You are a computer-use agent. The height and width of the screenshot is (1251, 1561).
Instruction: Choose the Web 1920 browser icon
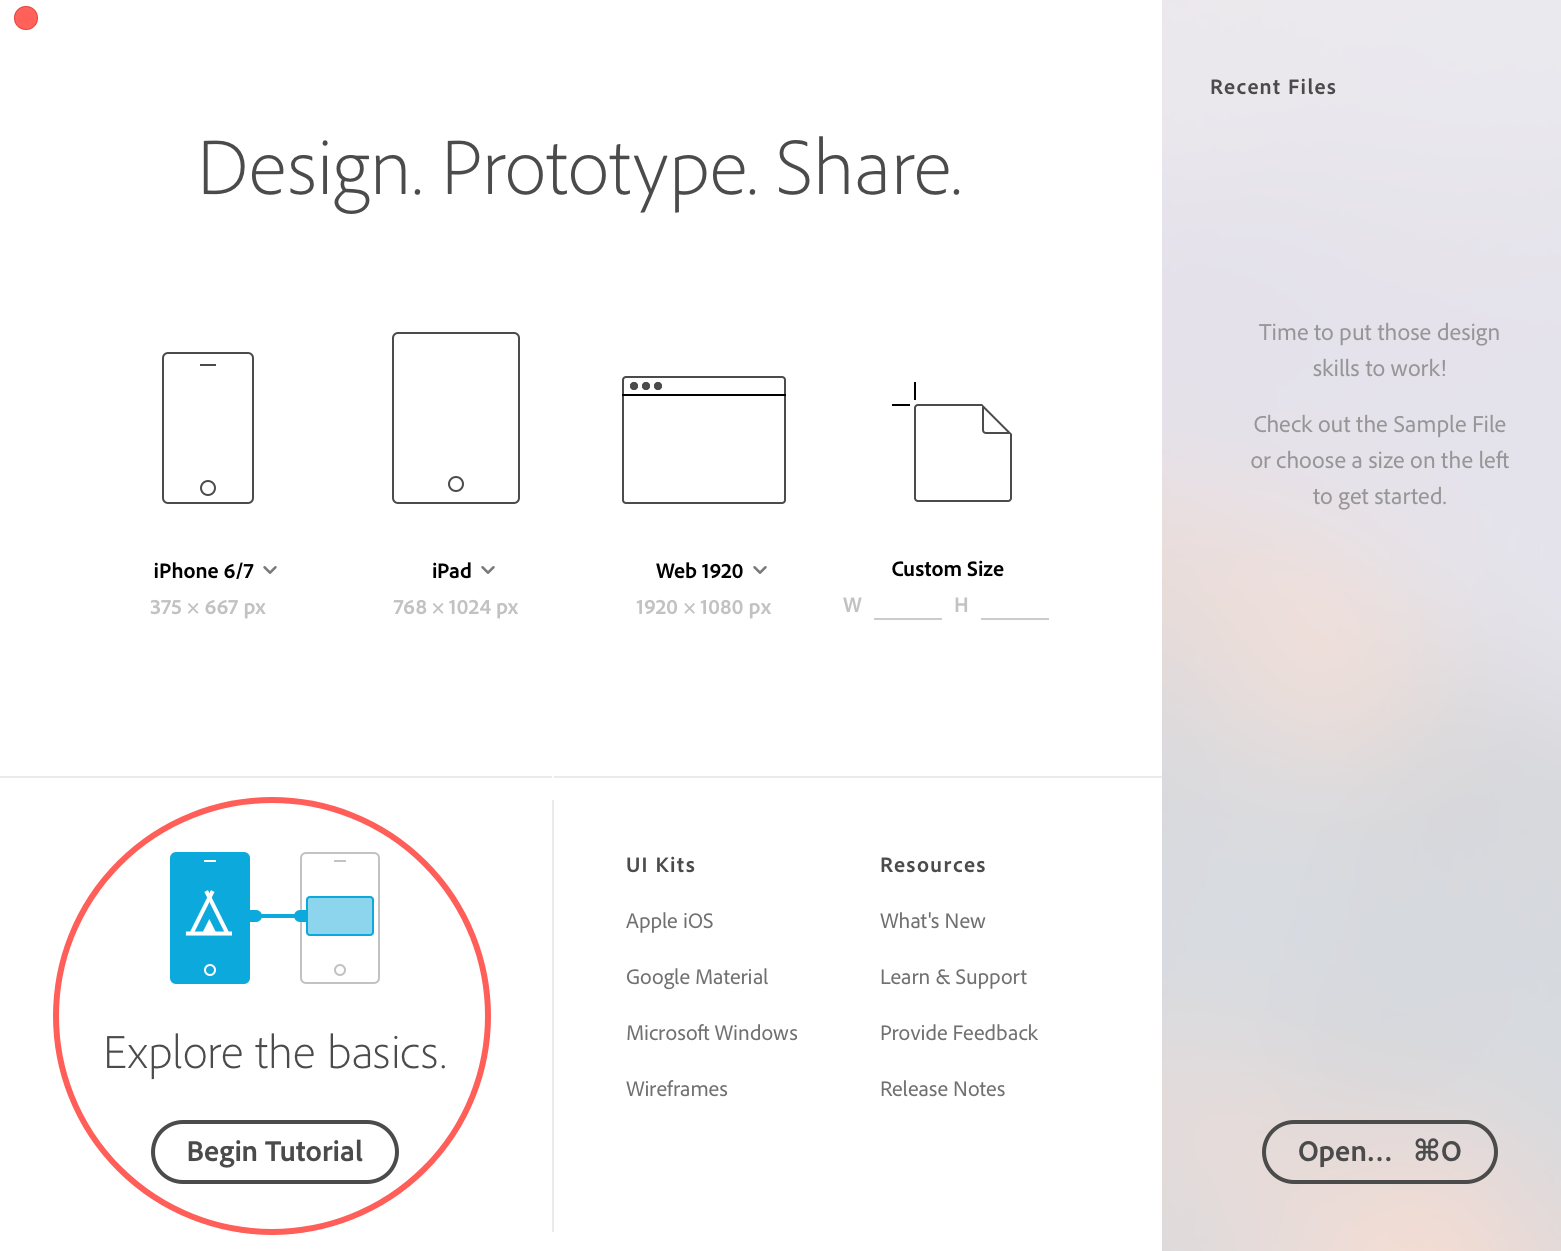click(x=704, y=440)
